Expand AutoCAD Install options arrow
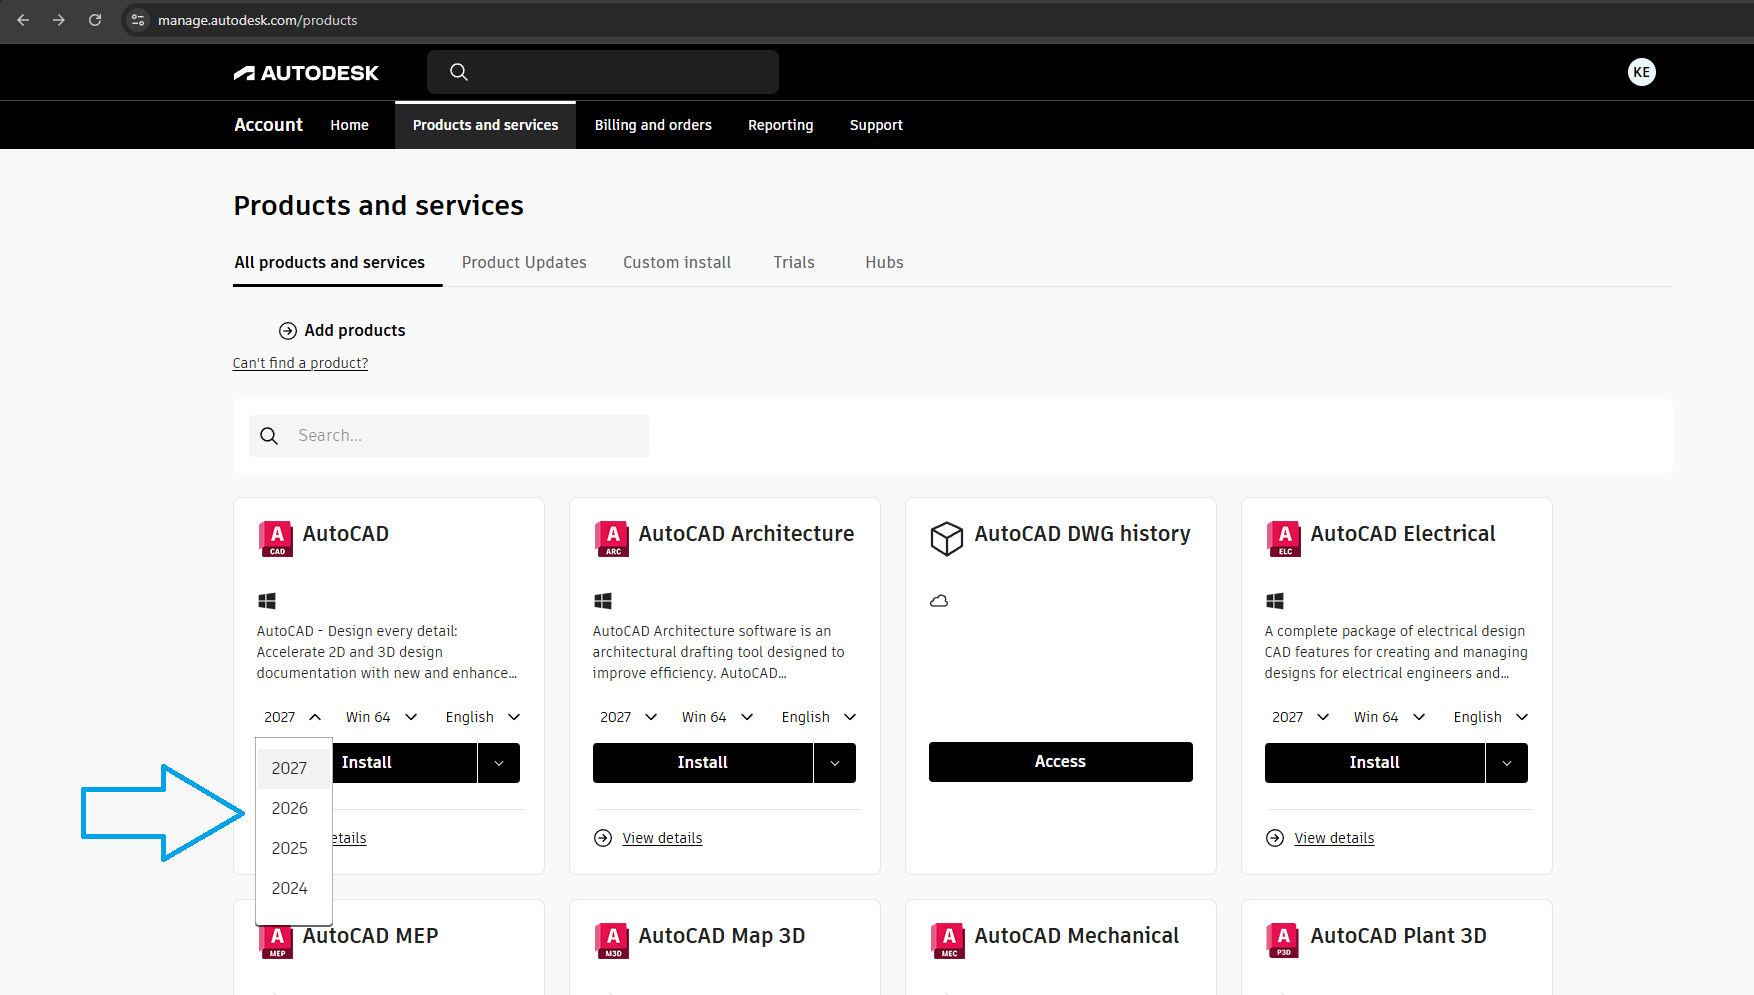This screenshot has width=1754, height=995. tap(499, 763)
